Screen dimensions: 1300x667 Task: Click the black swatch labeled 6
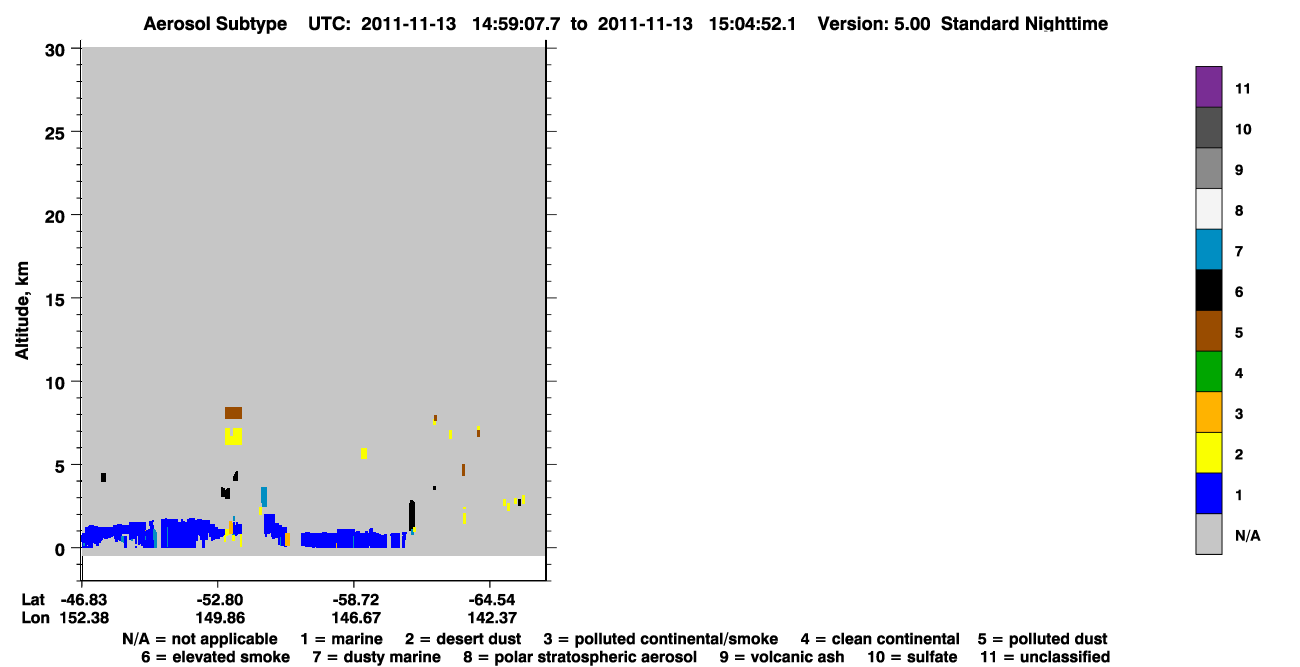click(1208, 290)
